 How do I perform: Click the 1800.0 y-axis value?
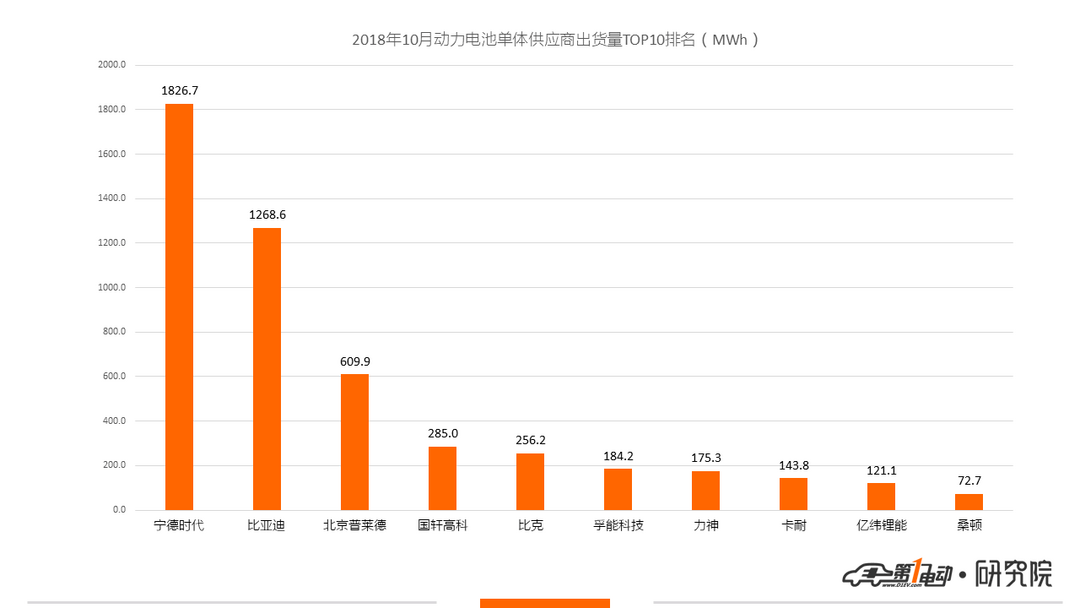tap(112, 109)
